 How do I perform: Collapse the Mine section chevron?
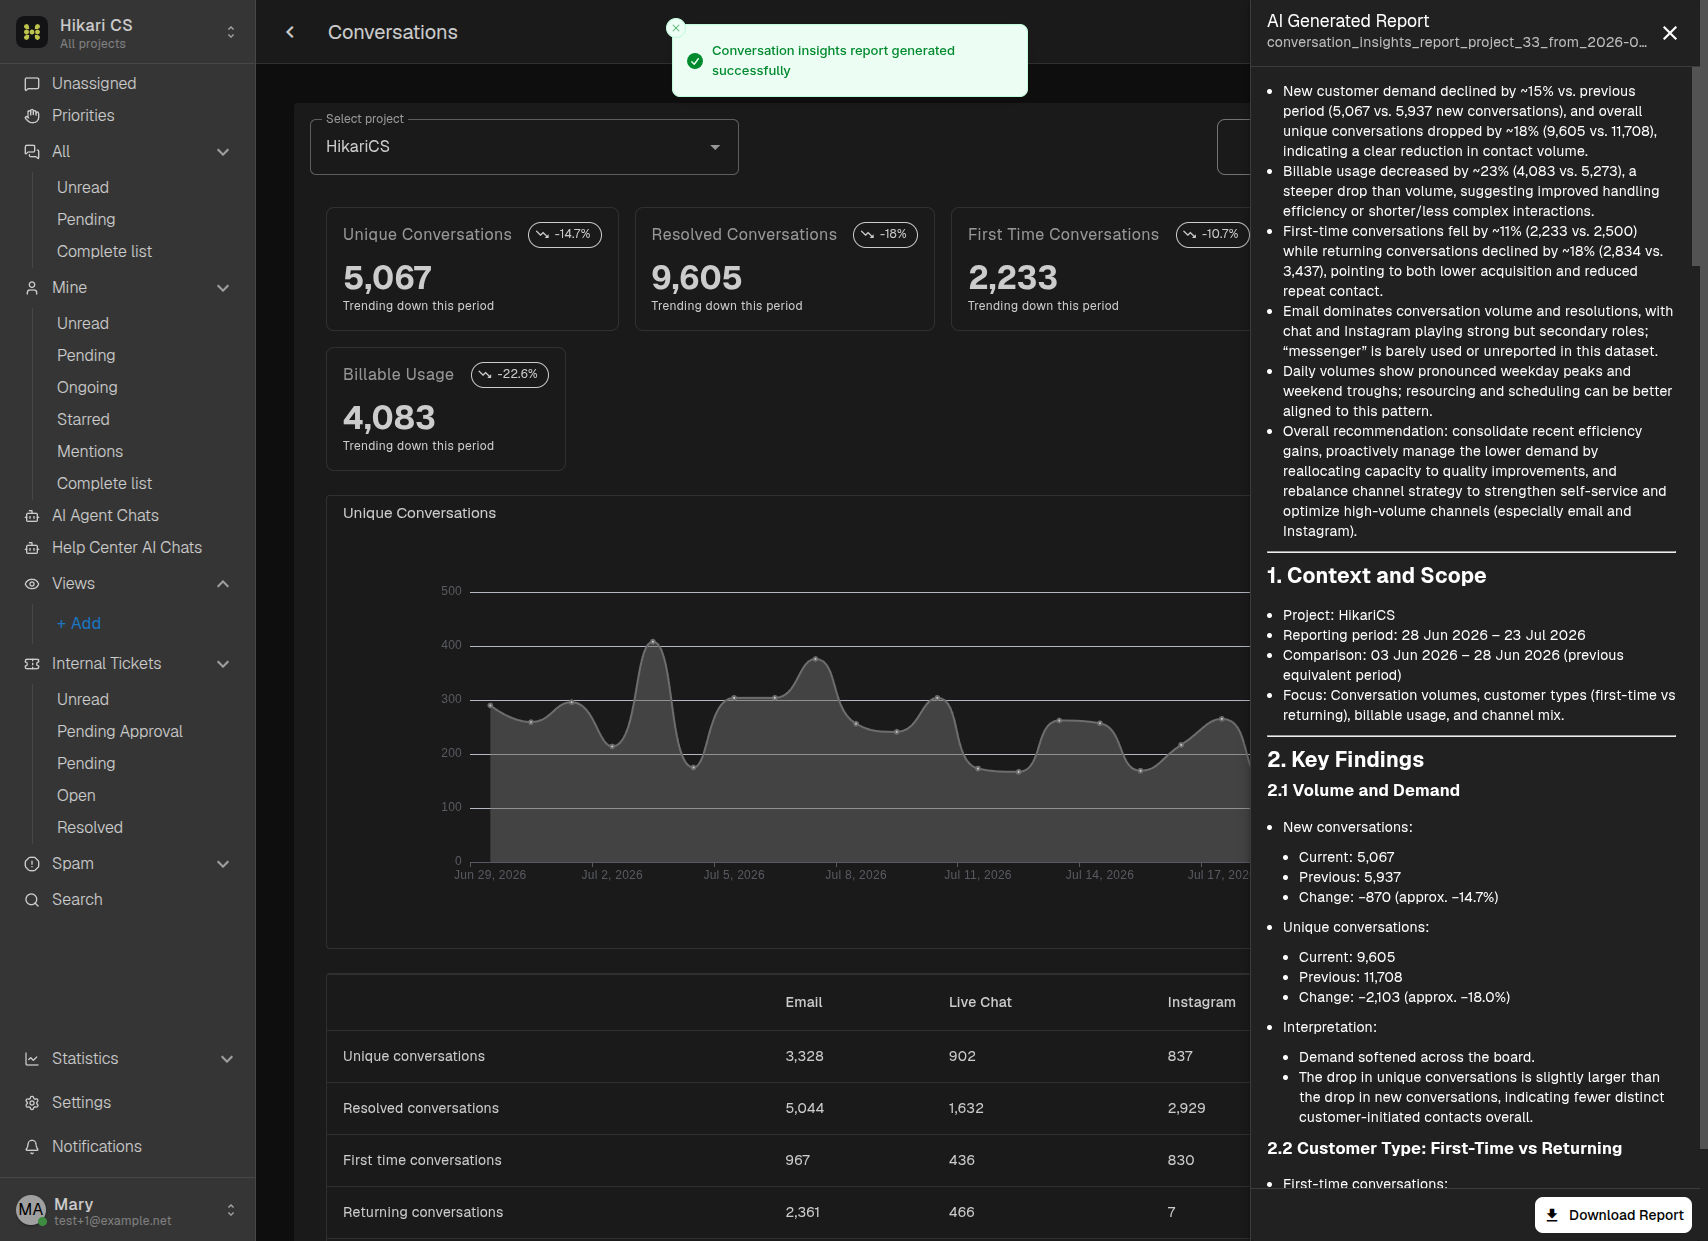223,288
